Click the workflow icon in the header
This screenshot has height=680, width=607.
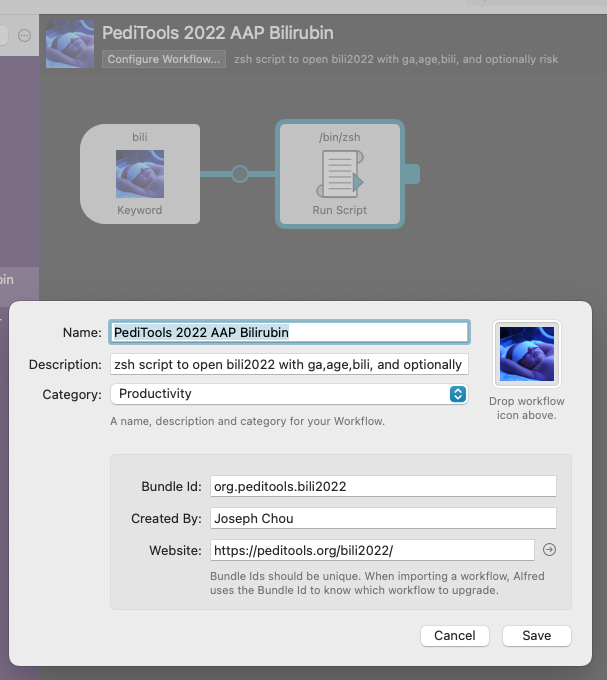tap(70, 43)
